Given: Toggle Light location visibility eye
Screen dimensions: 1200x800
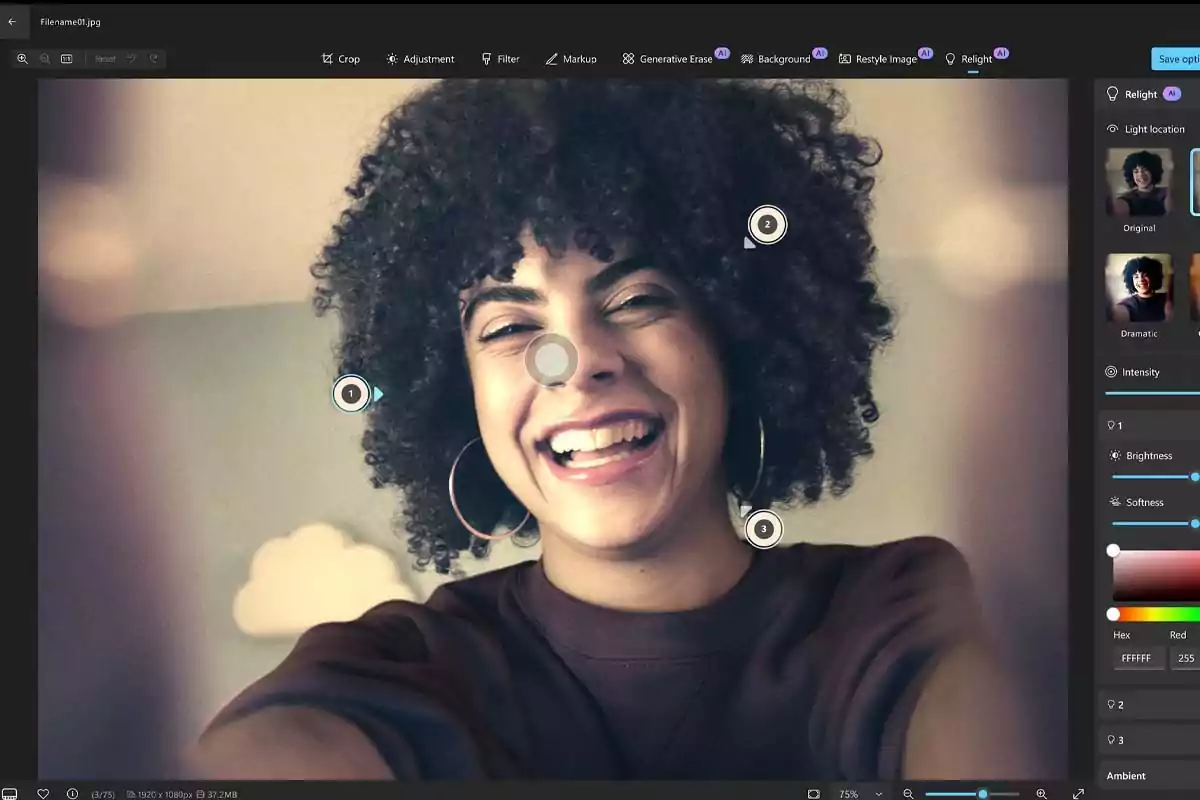Looking at the screenshot, I should pyautogui.click(x=1112, y=129).
